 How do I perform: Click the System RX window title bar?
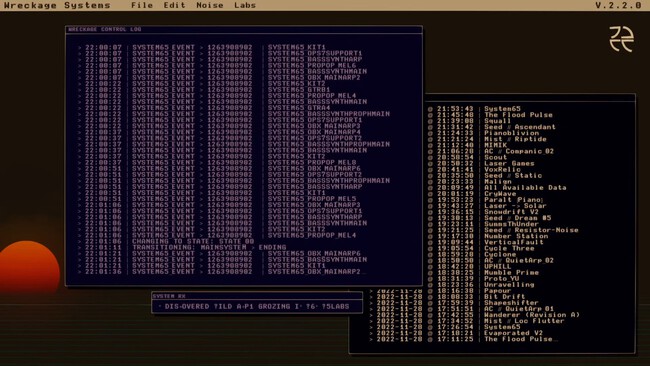pyautogui.click(x=257, y=296)
